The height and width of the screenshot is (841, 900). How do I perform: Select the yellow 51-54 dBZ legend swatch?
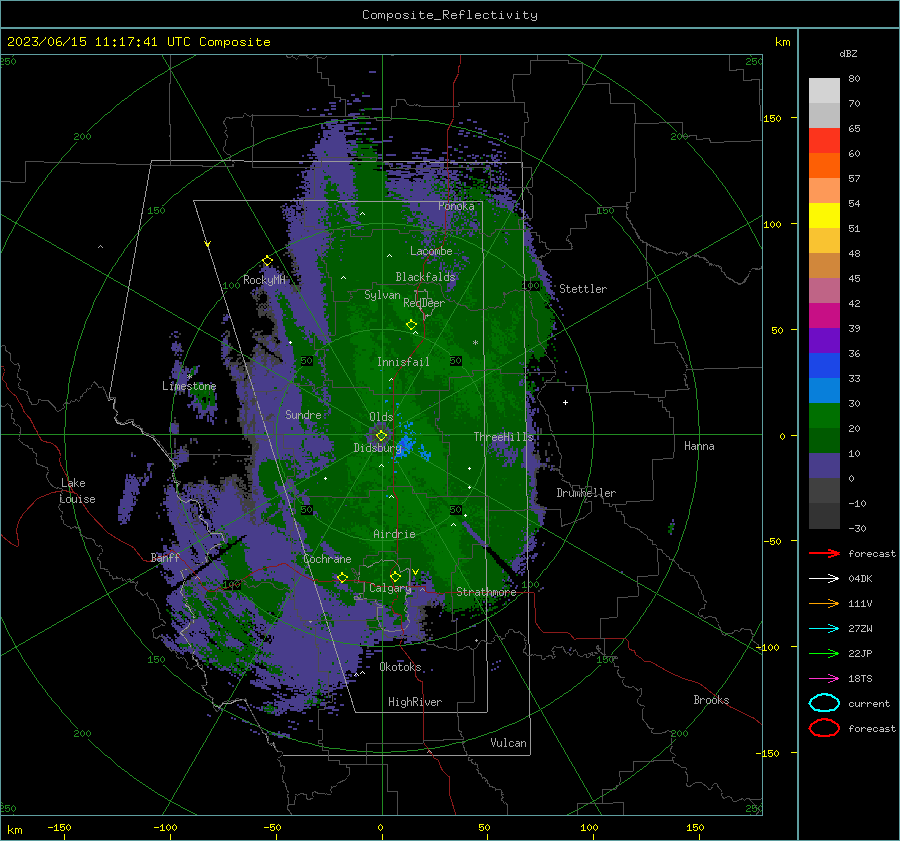(x=824, y=216)
